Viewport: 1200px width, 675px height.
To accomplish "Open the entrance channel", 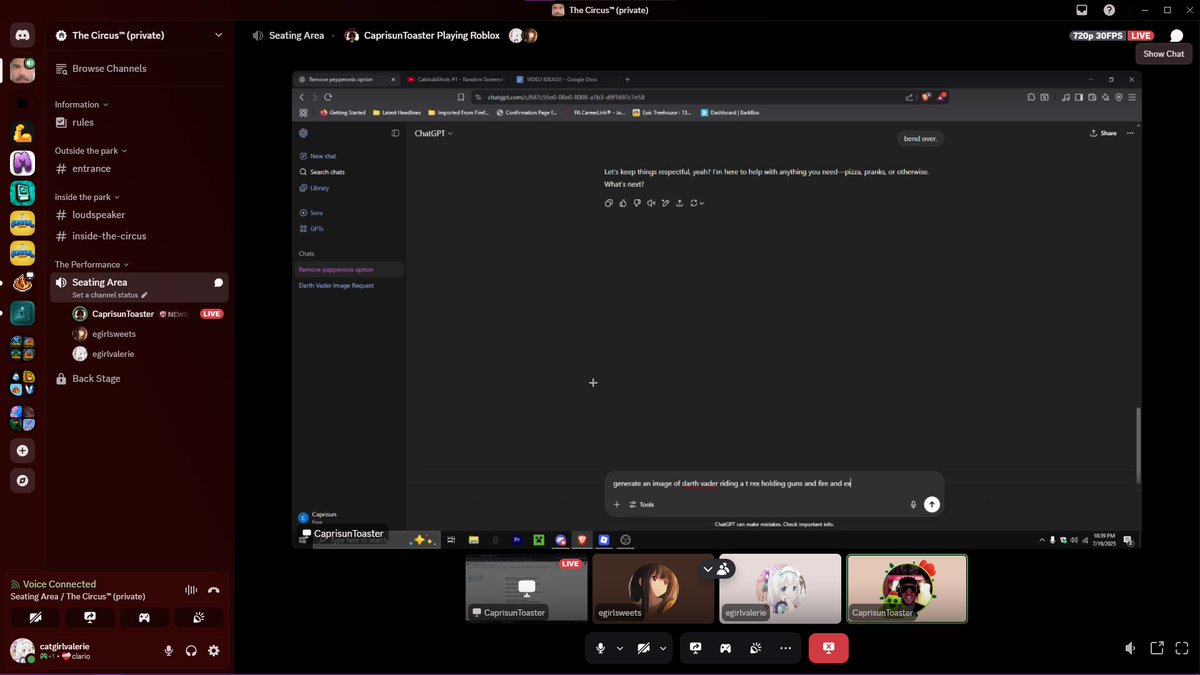I will click(x=140, y=169).
